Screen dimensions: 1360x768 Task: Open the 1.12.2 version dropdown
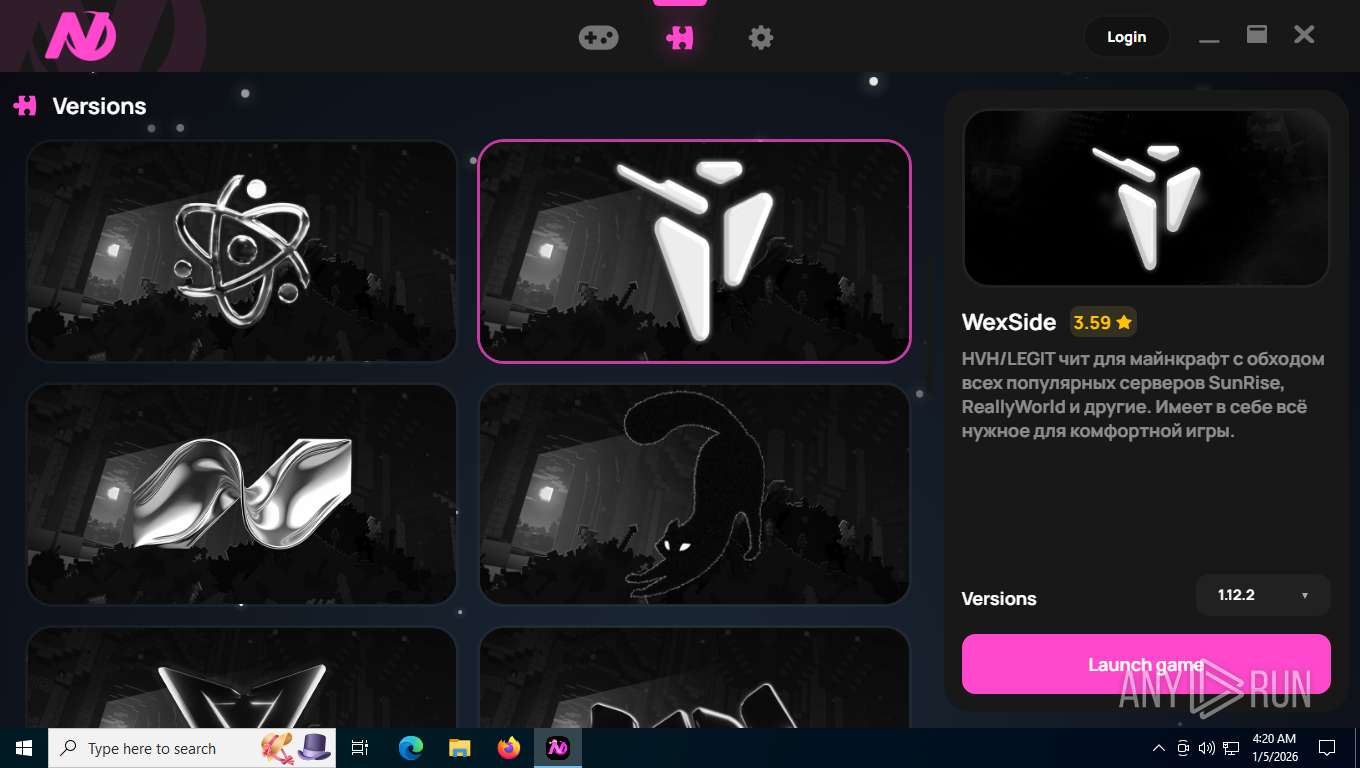tap(1263, 595)
